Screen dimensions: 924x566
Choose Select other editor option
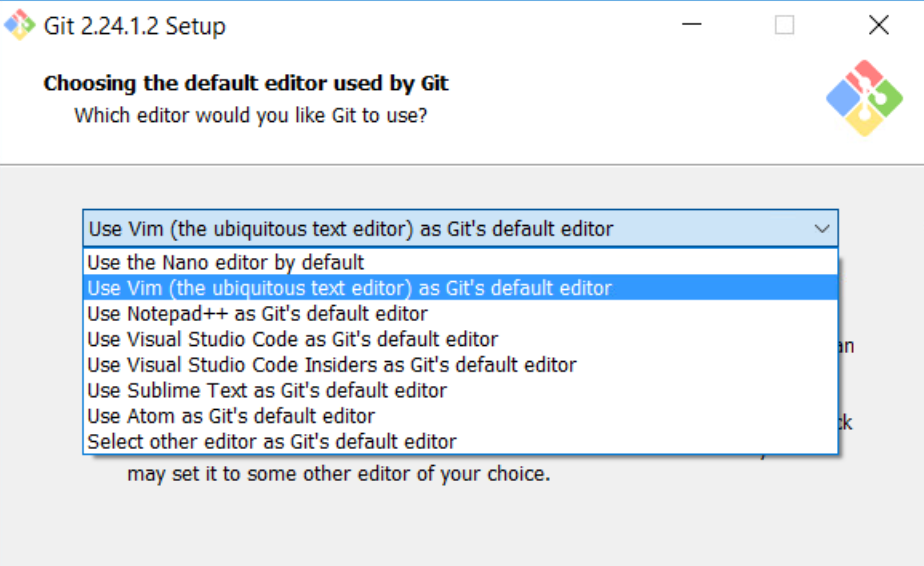point(271,441)
